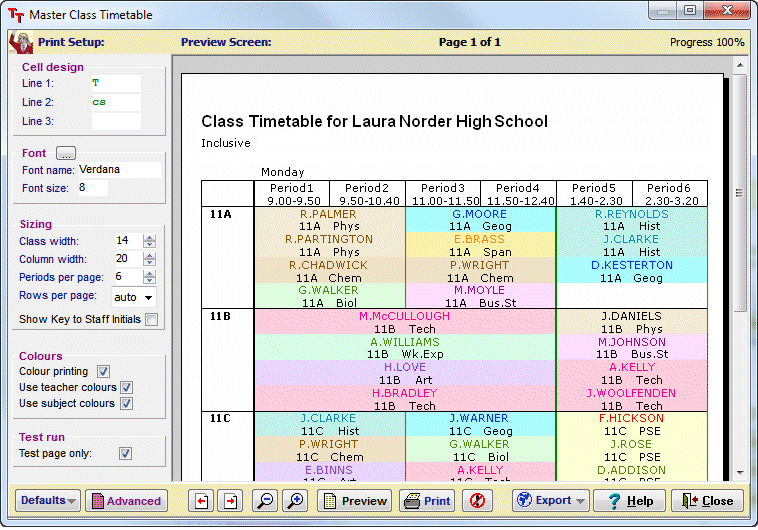Toggle Colour printing checkbox

[103, 371]
